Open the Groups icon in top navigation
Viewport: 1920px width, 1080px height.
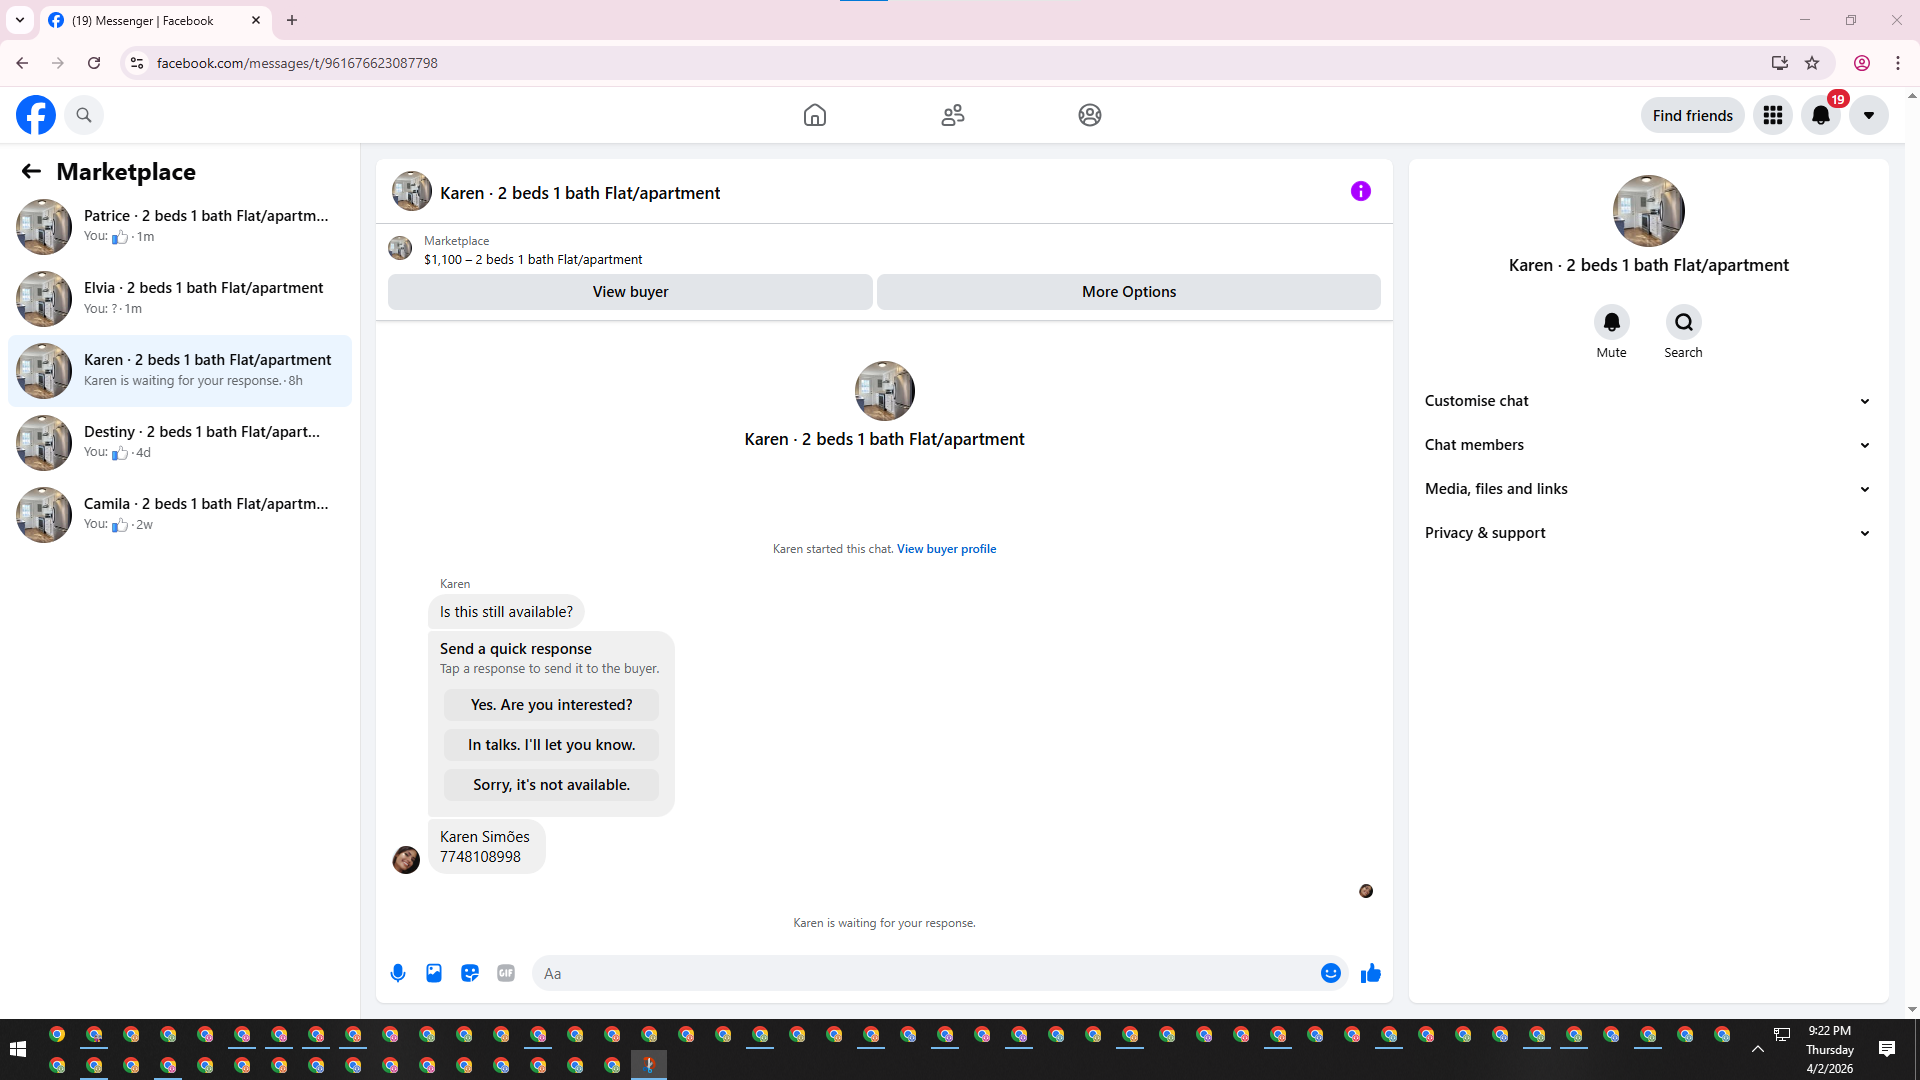pos(1090,115)
